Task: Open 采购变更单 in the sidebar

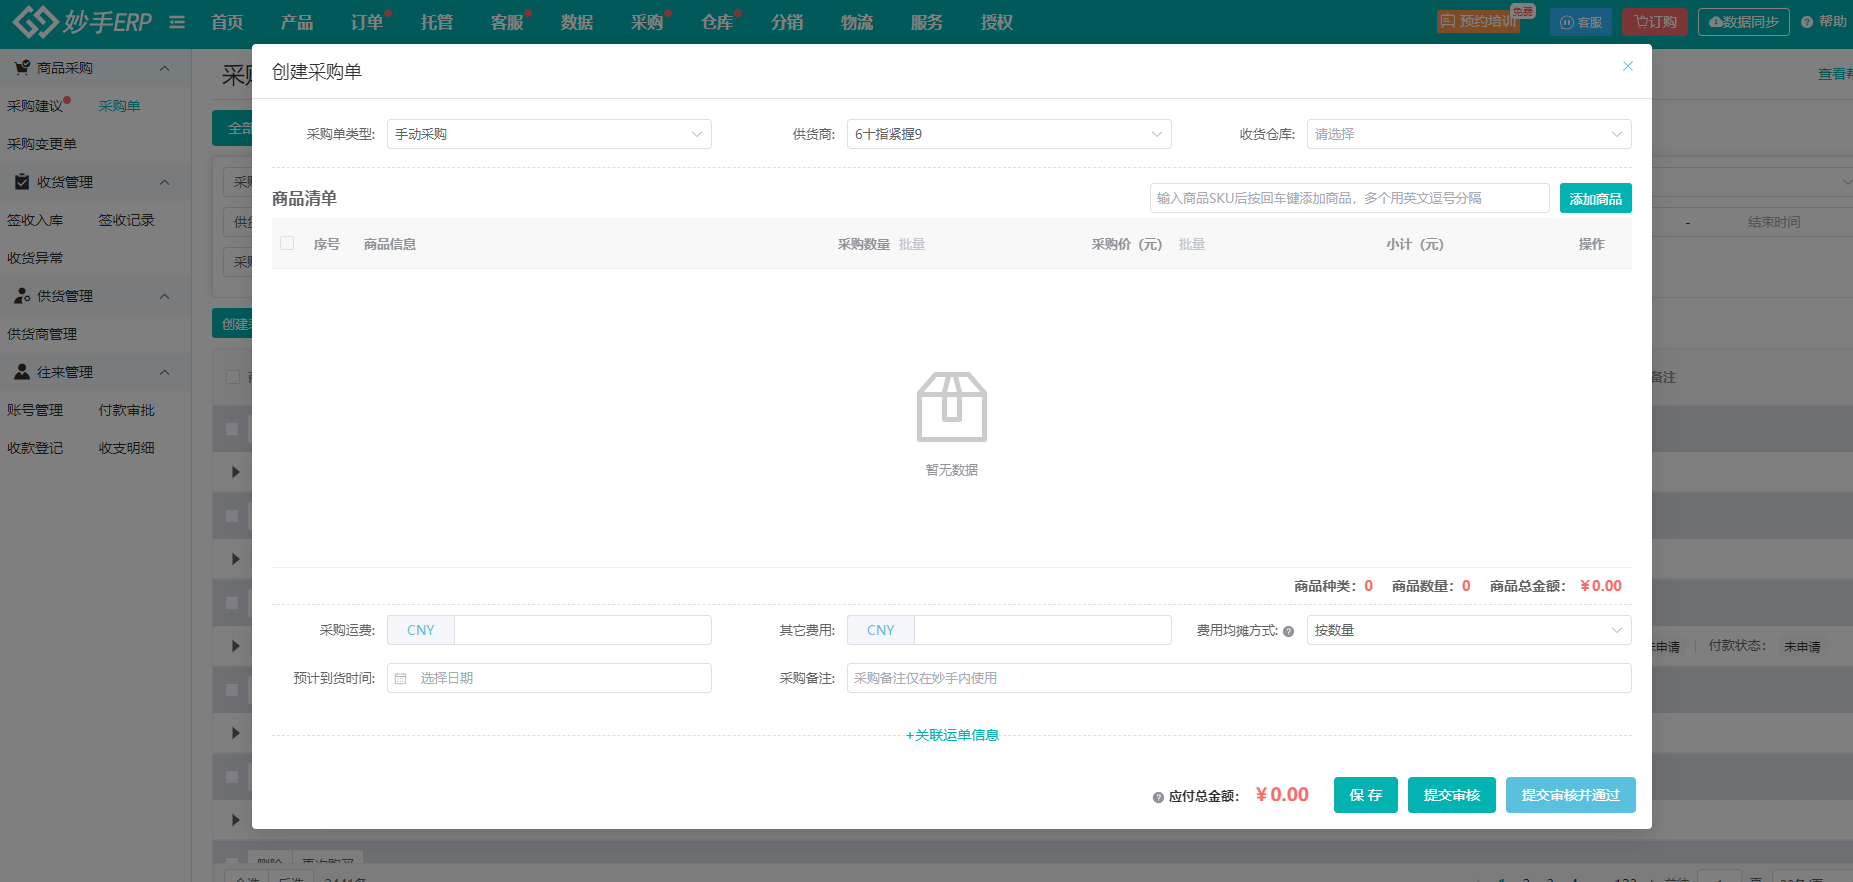Action: (x=42, y=144)
